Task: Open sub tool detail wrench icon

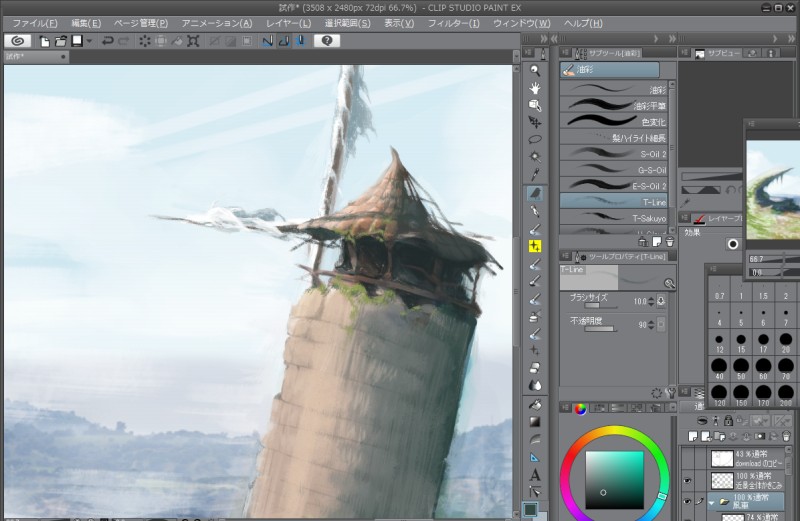Action: 670,393
